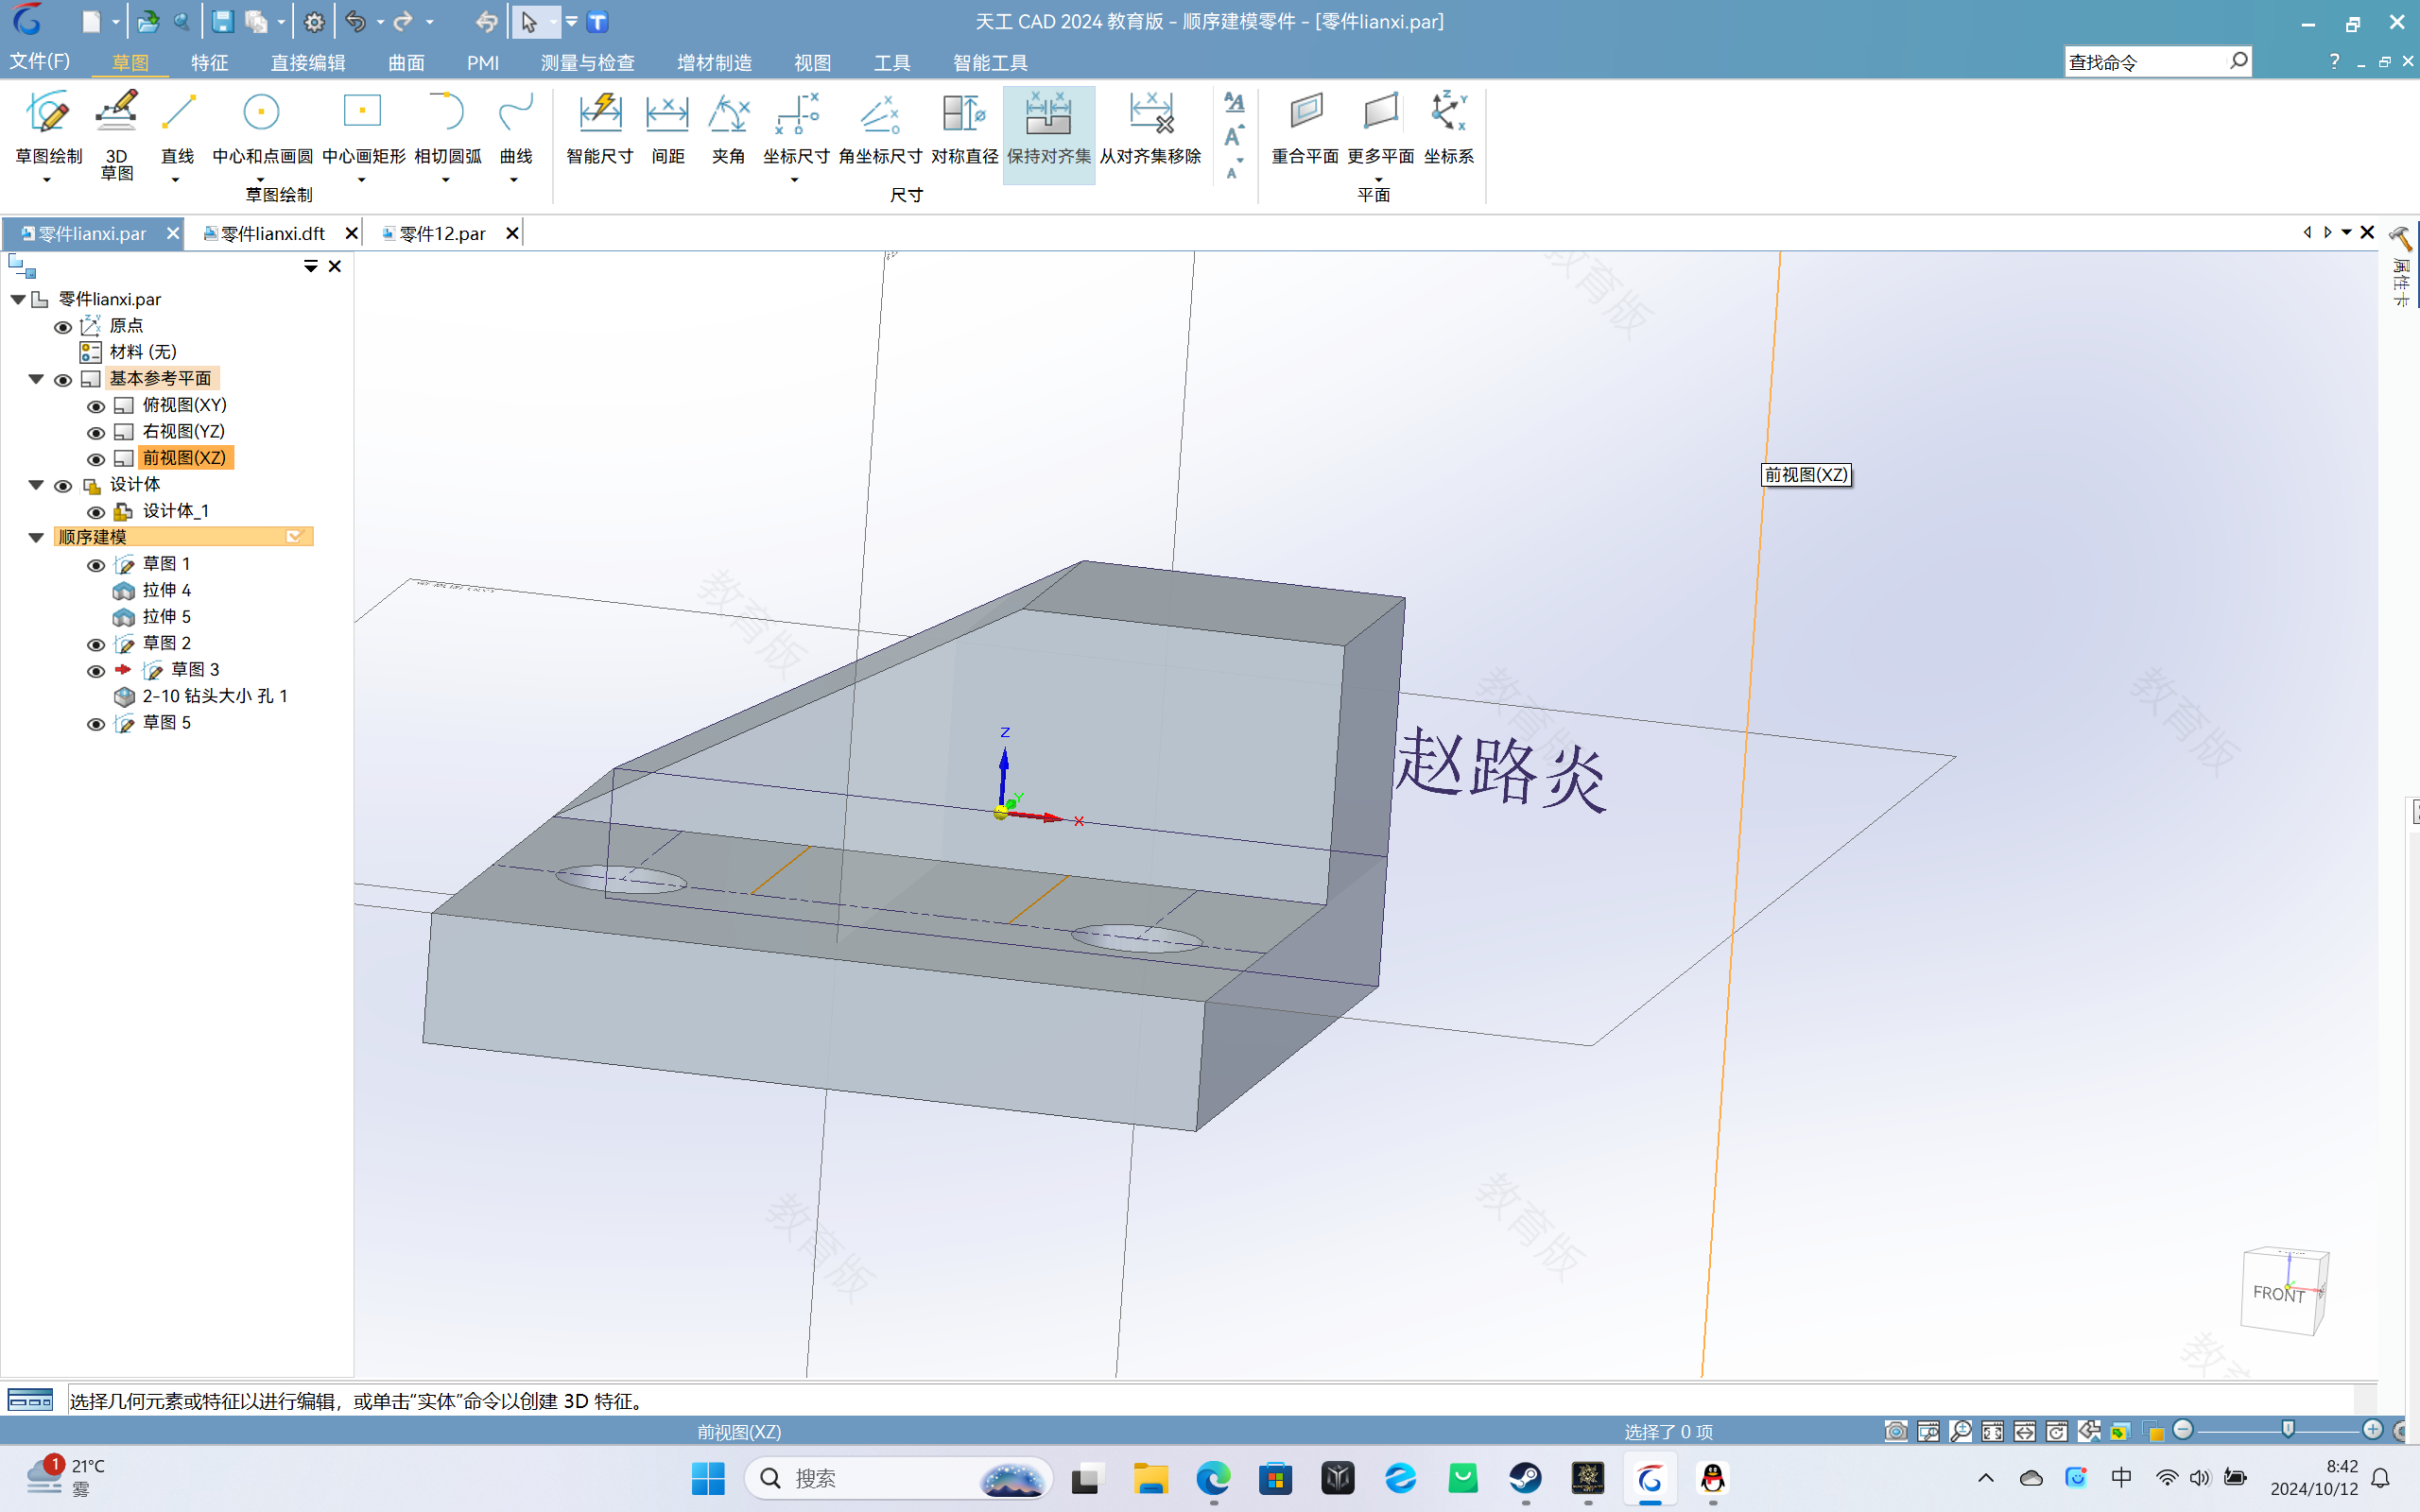Switch to the PMI ribbon tab
2420x1512 pixels.
[x=483, y=62]
